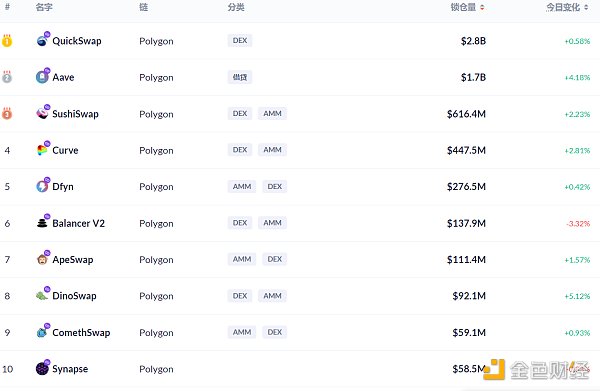Click the Curve rainbow logo icon
This screenshot has width=600, height=391.
(x=42, y=150)
